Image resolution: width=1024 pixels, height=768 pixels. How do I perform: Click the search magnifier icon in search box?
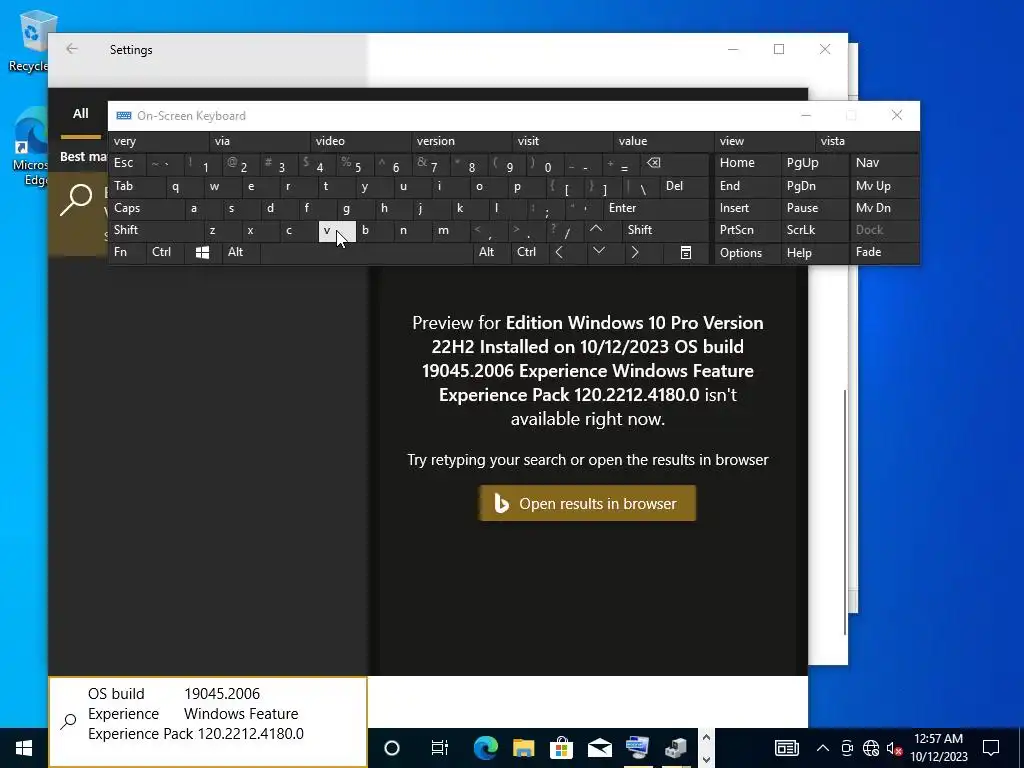click(x=69, y=721)
